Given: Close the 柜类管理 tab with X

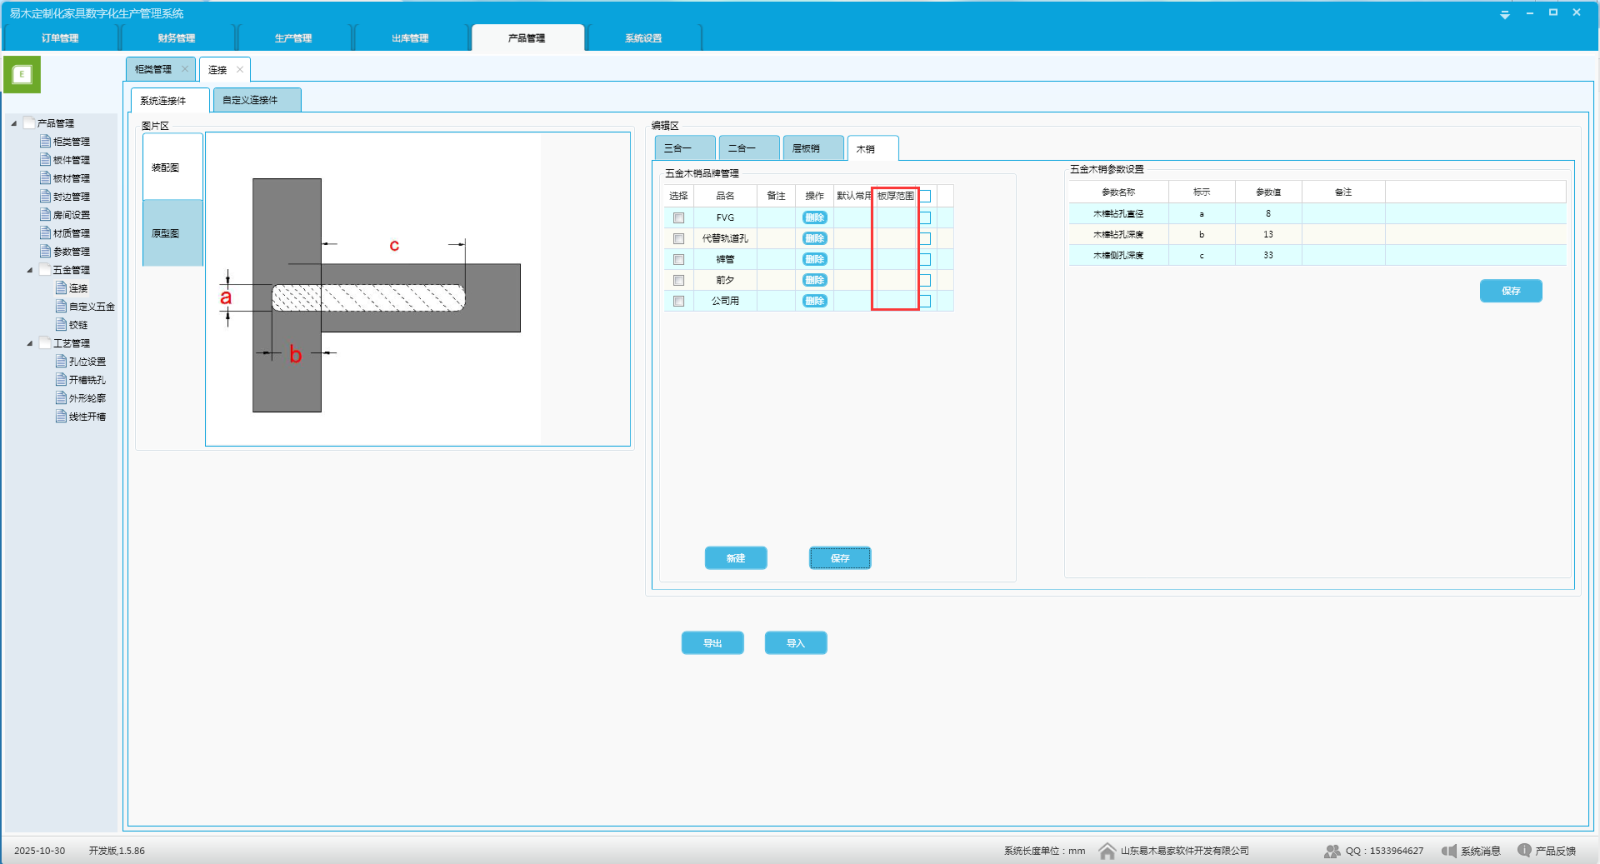Looking at the screenshot, I should coord(185,69).
